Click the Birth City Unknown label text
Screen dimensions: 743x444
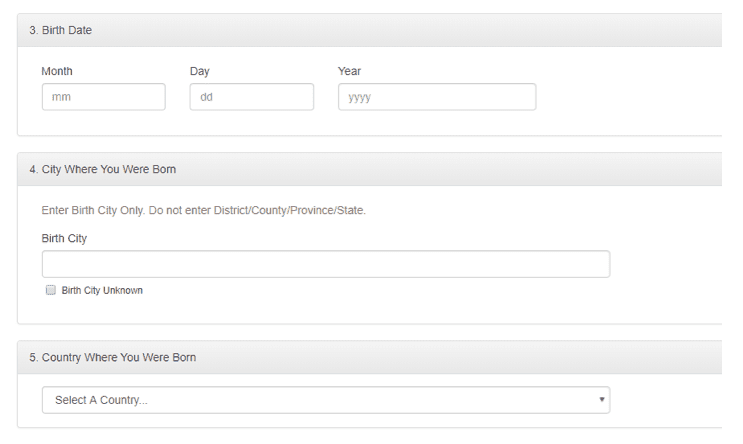point(102,291)
